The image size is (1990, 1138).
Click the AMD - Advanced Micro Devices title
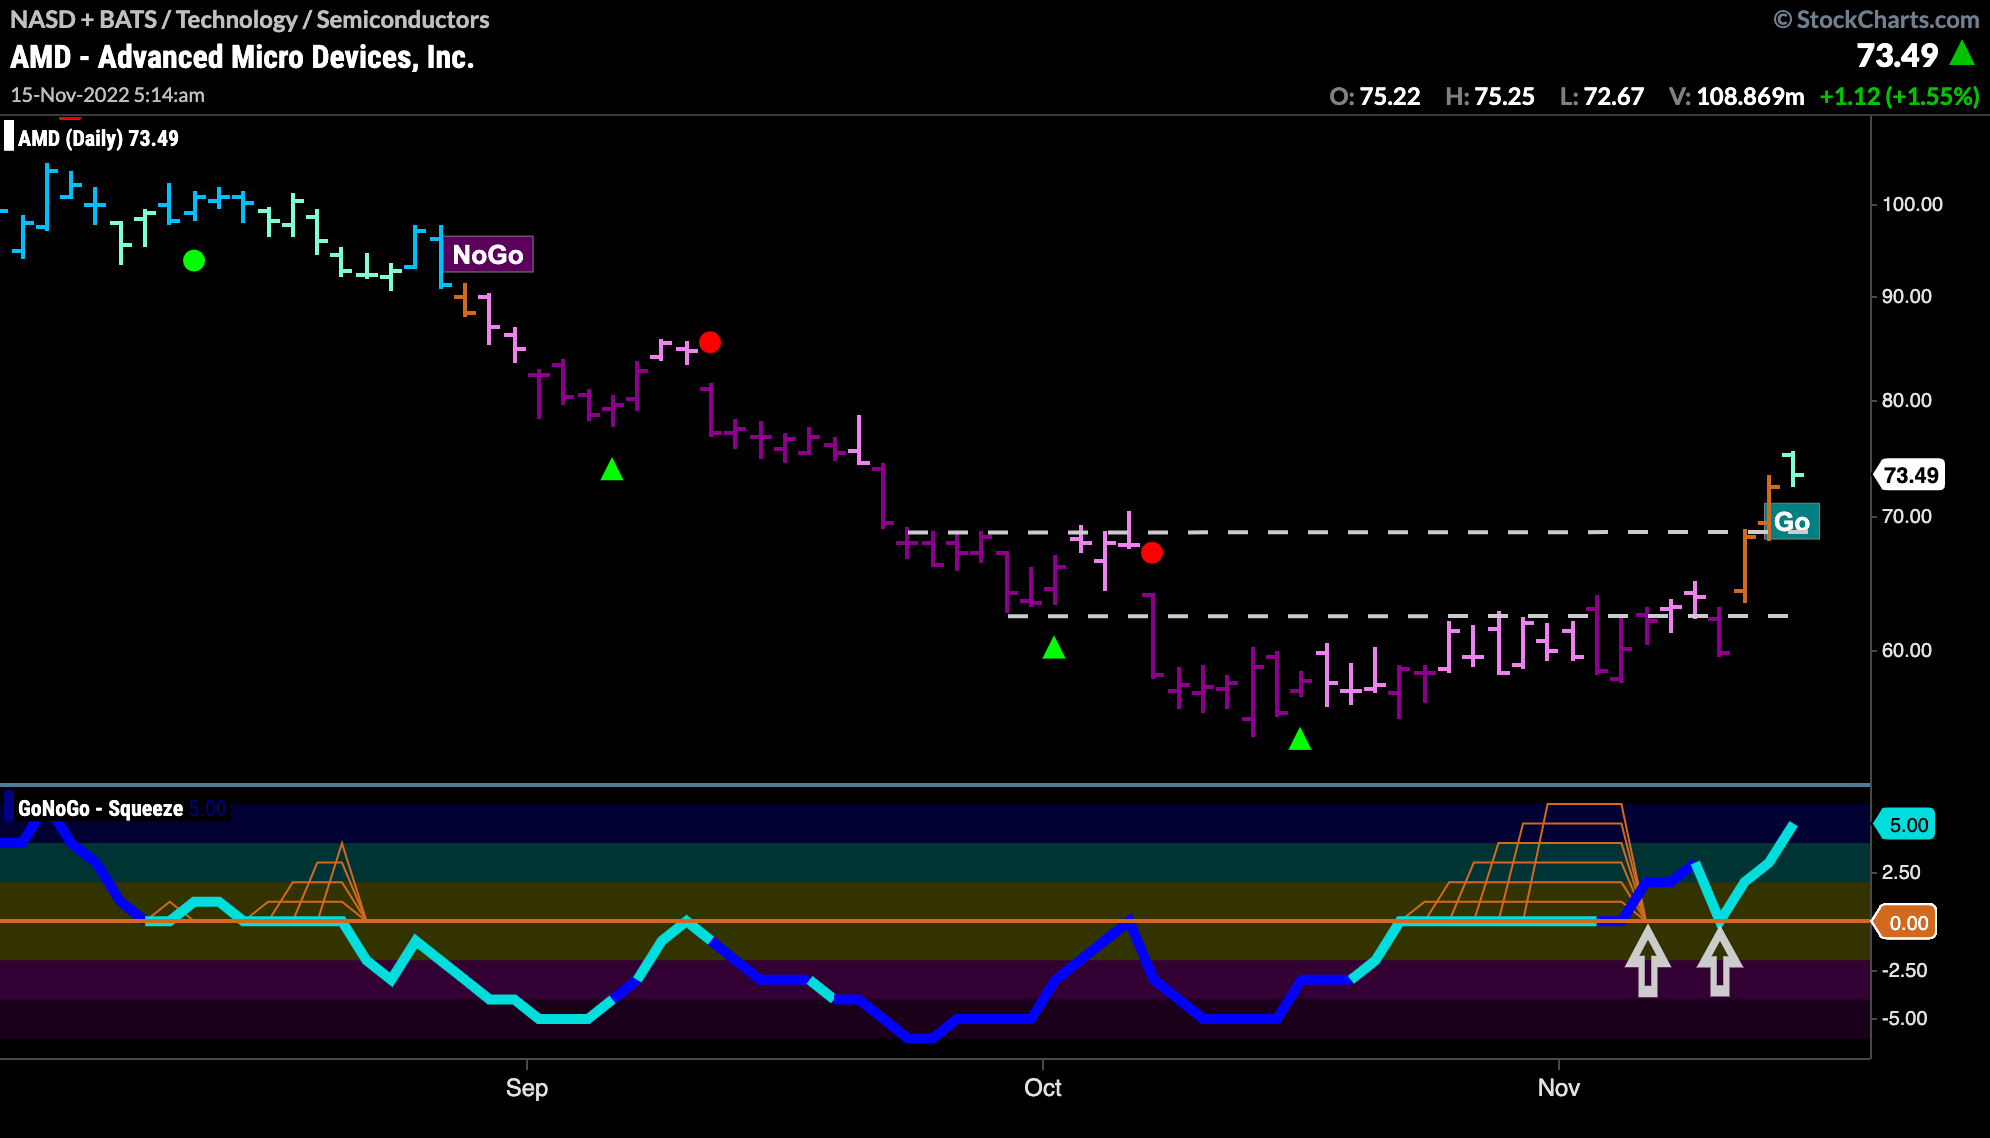pyautogui.click(x=242, y=57)
